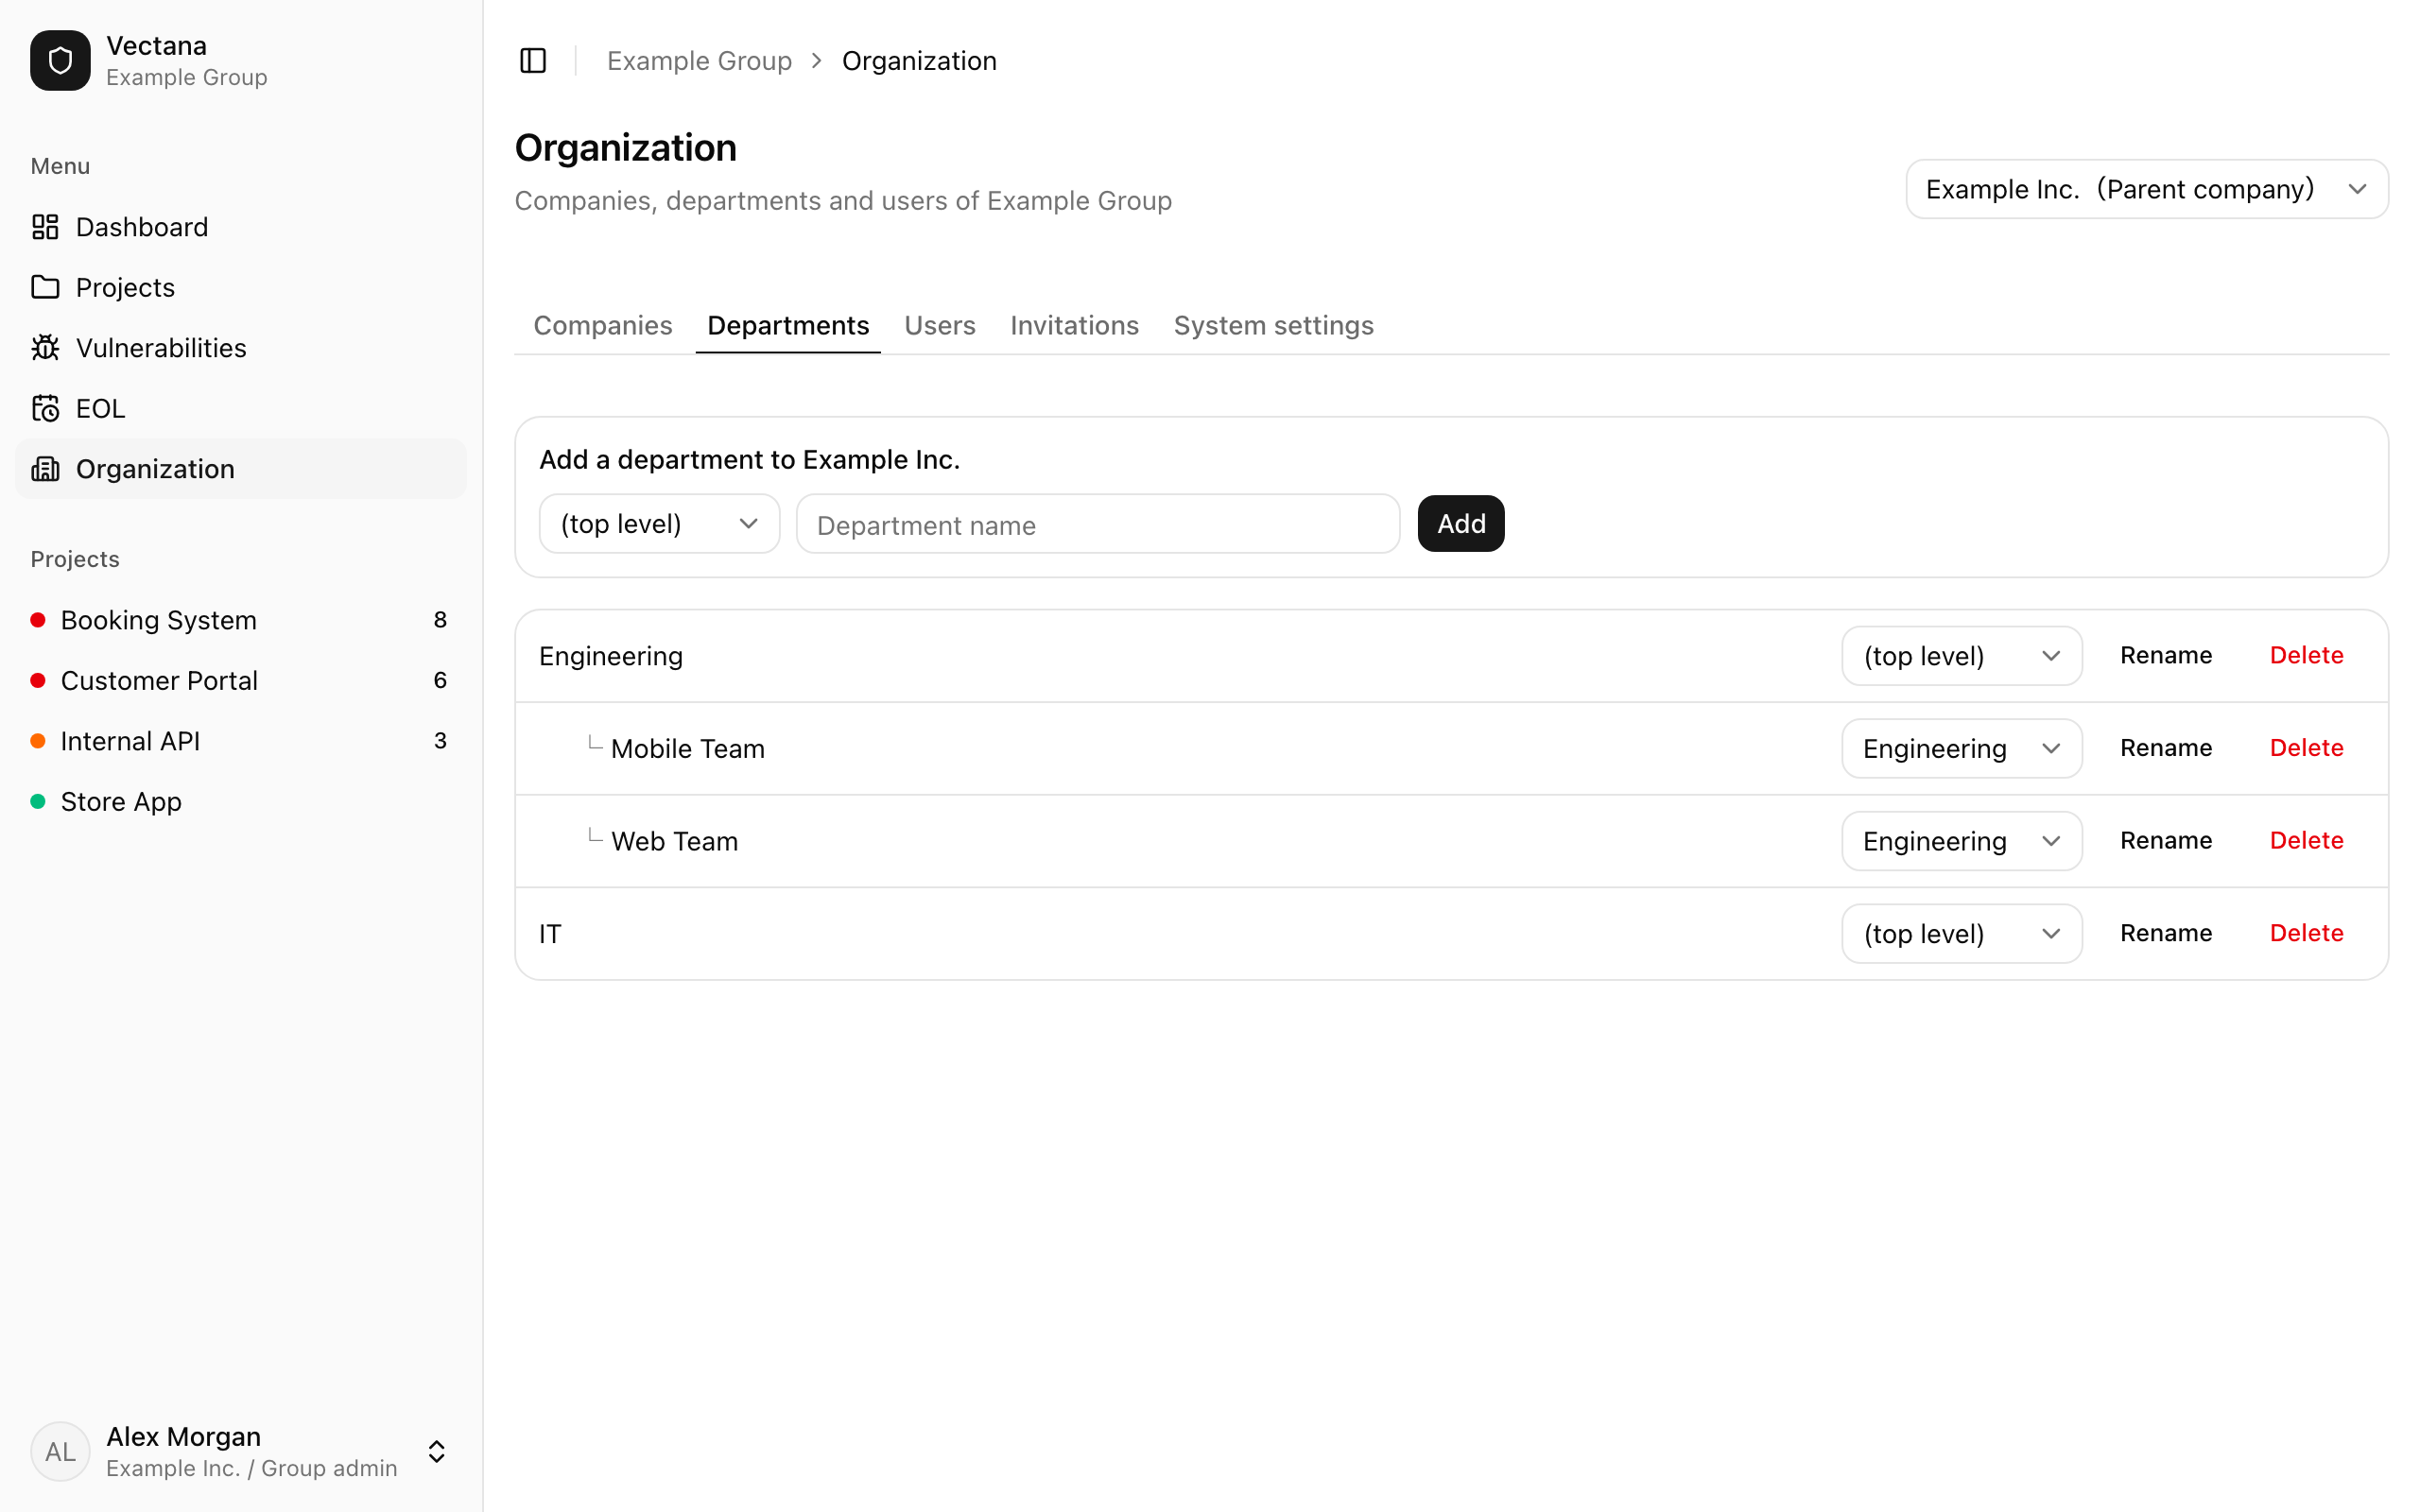Rename the Web Team department
2420x1512 pixels.
click(2165, 840)
